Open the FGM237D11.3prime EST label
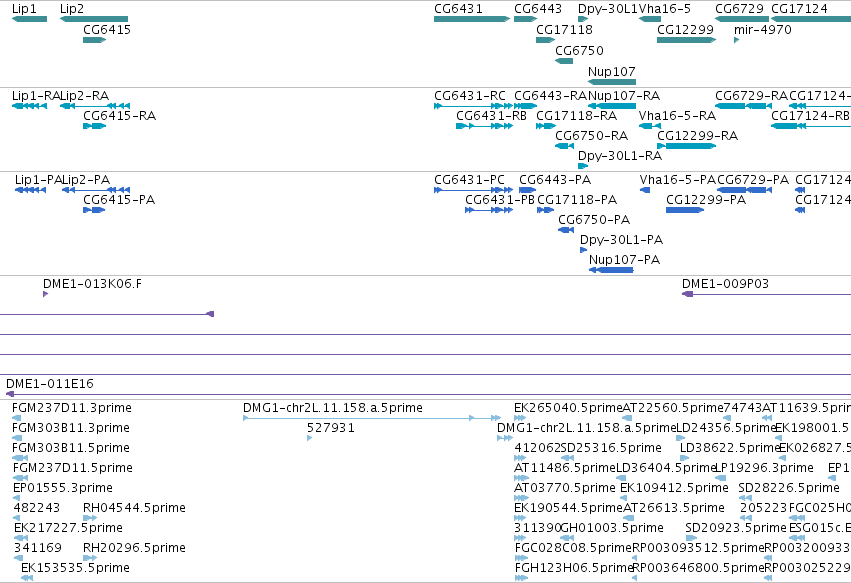The width and height of the screenshot is (851, 583). [x=72, y=408]
